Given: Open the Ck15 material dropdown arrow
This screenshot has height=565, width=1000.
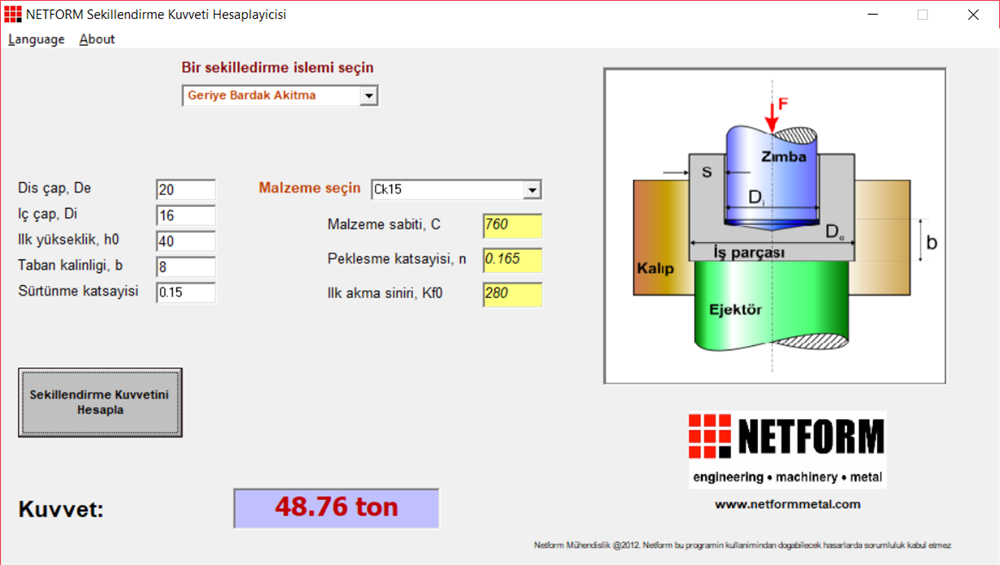Looking at the screenshot, I should coord(531,190).
